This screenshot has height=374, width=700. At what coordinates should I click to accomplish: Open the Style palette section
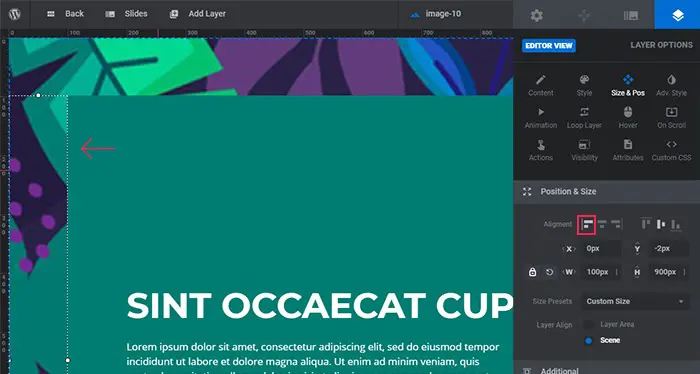[x=584, y=85]
